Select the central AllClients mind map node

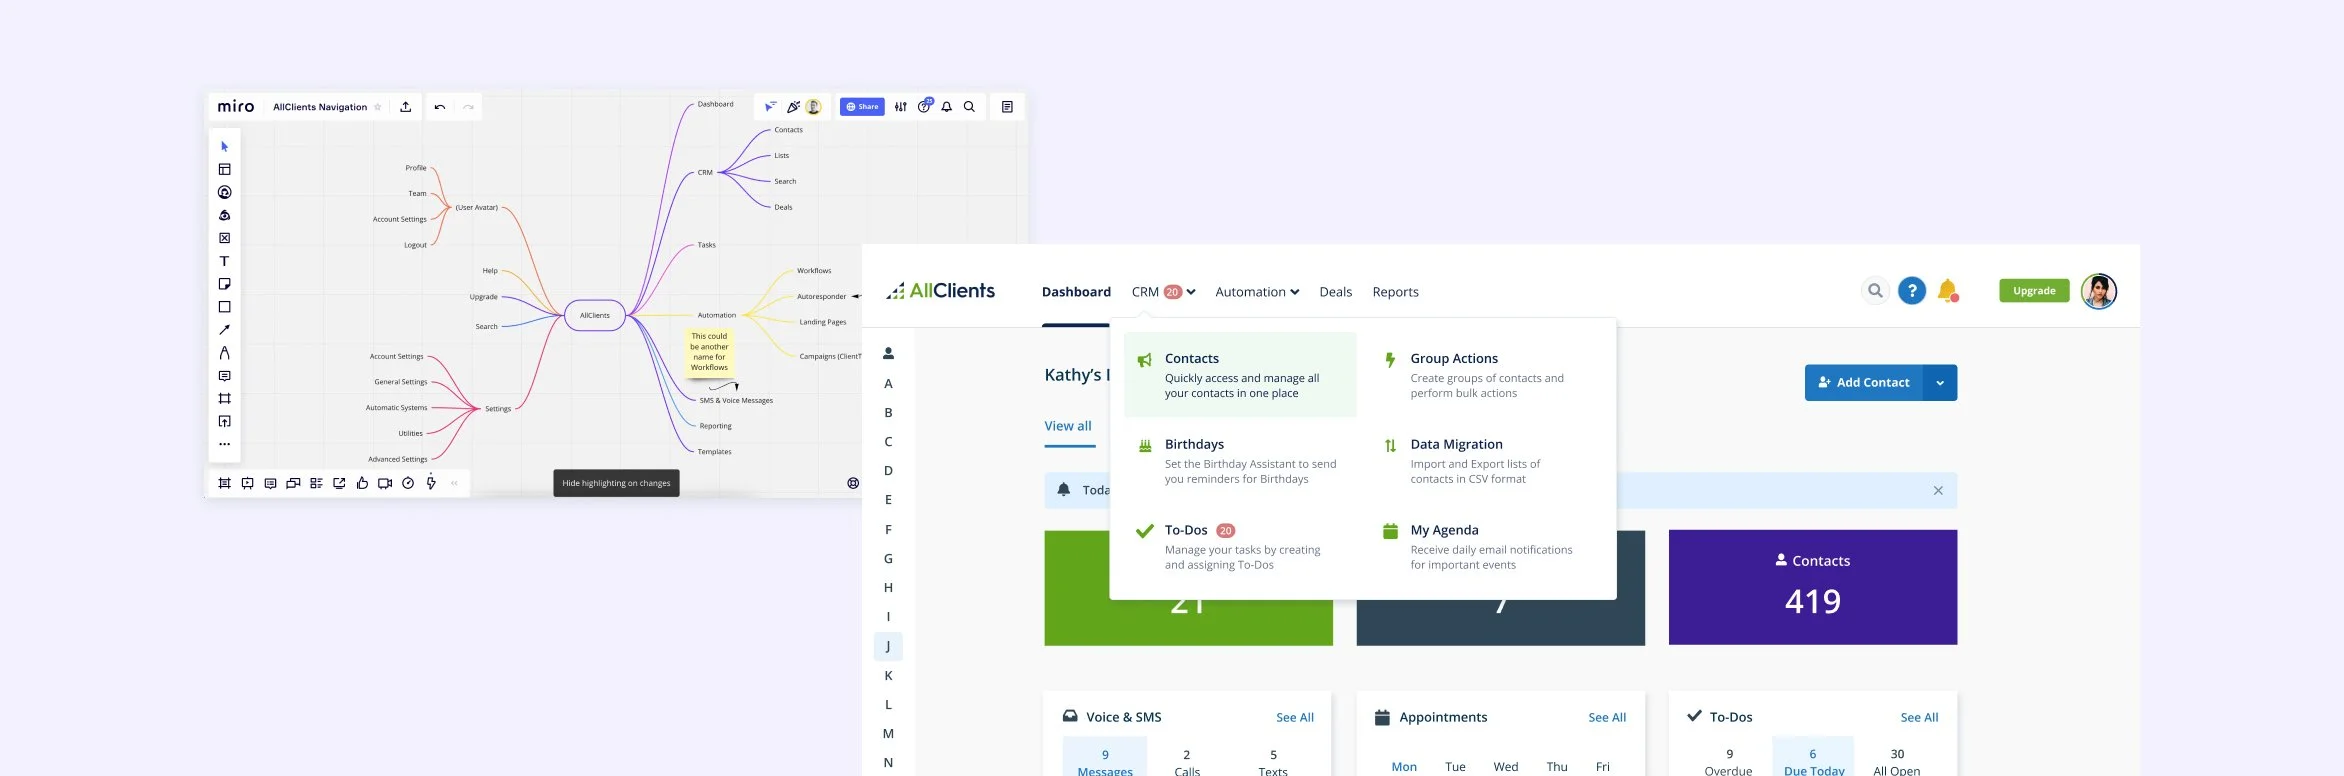point(595,315)
